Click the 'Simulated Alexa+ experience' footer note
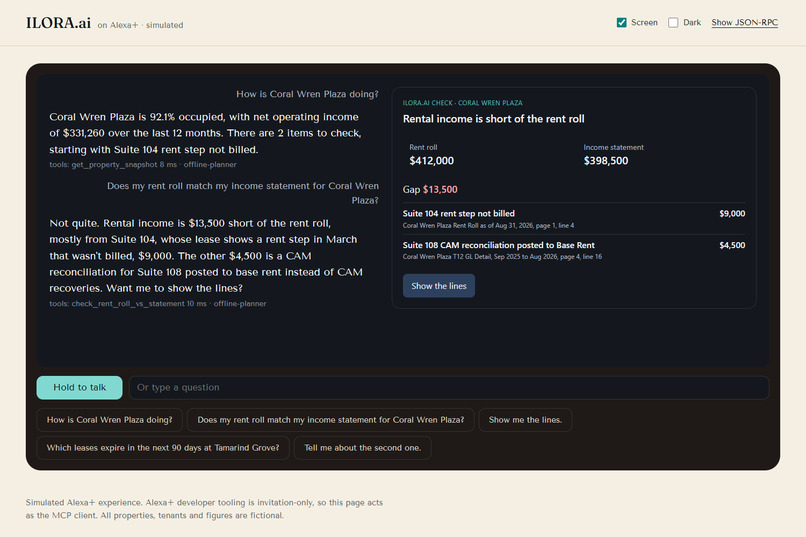The width and height of the screenshot is (806, 537). point(204,509)
